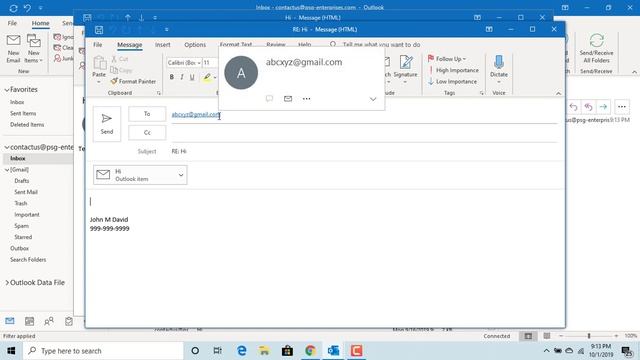Open the attached Hi Outlook item dropdown

181,175
